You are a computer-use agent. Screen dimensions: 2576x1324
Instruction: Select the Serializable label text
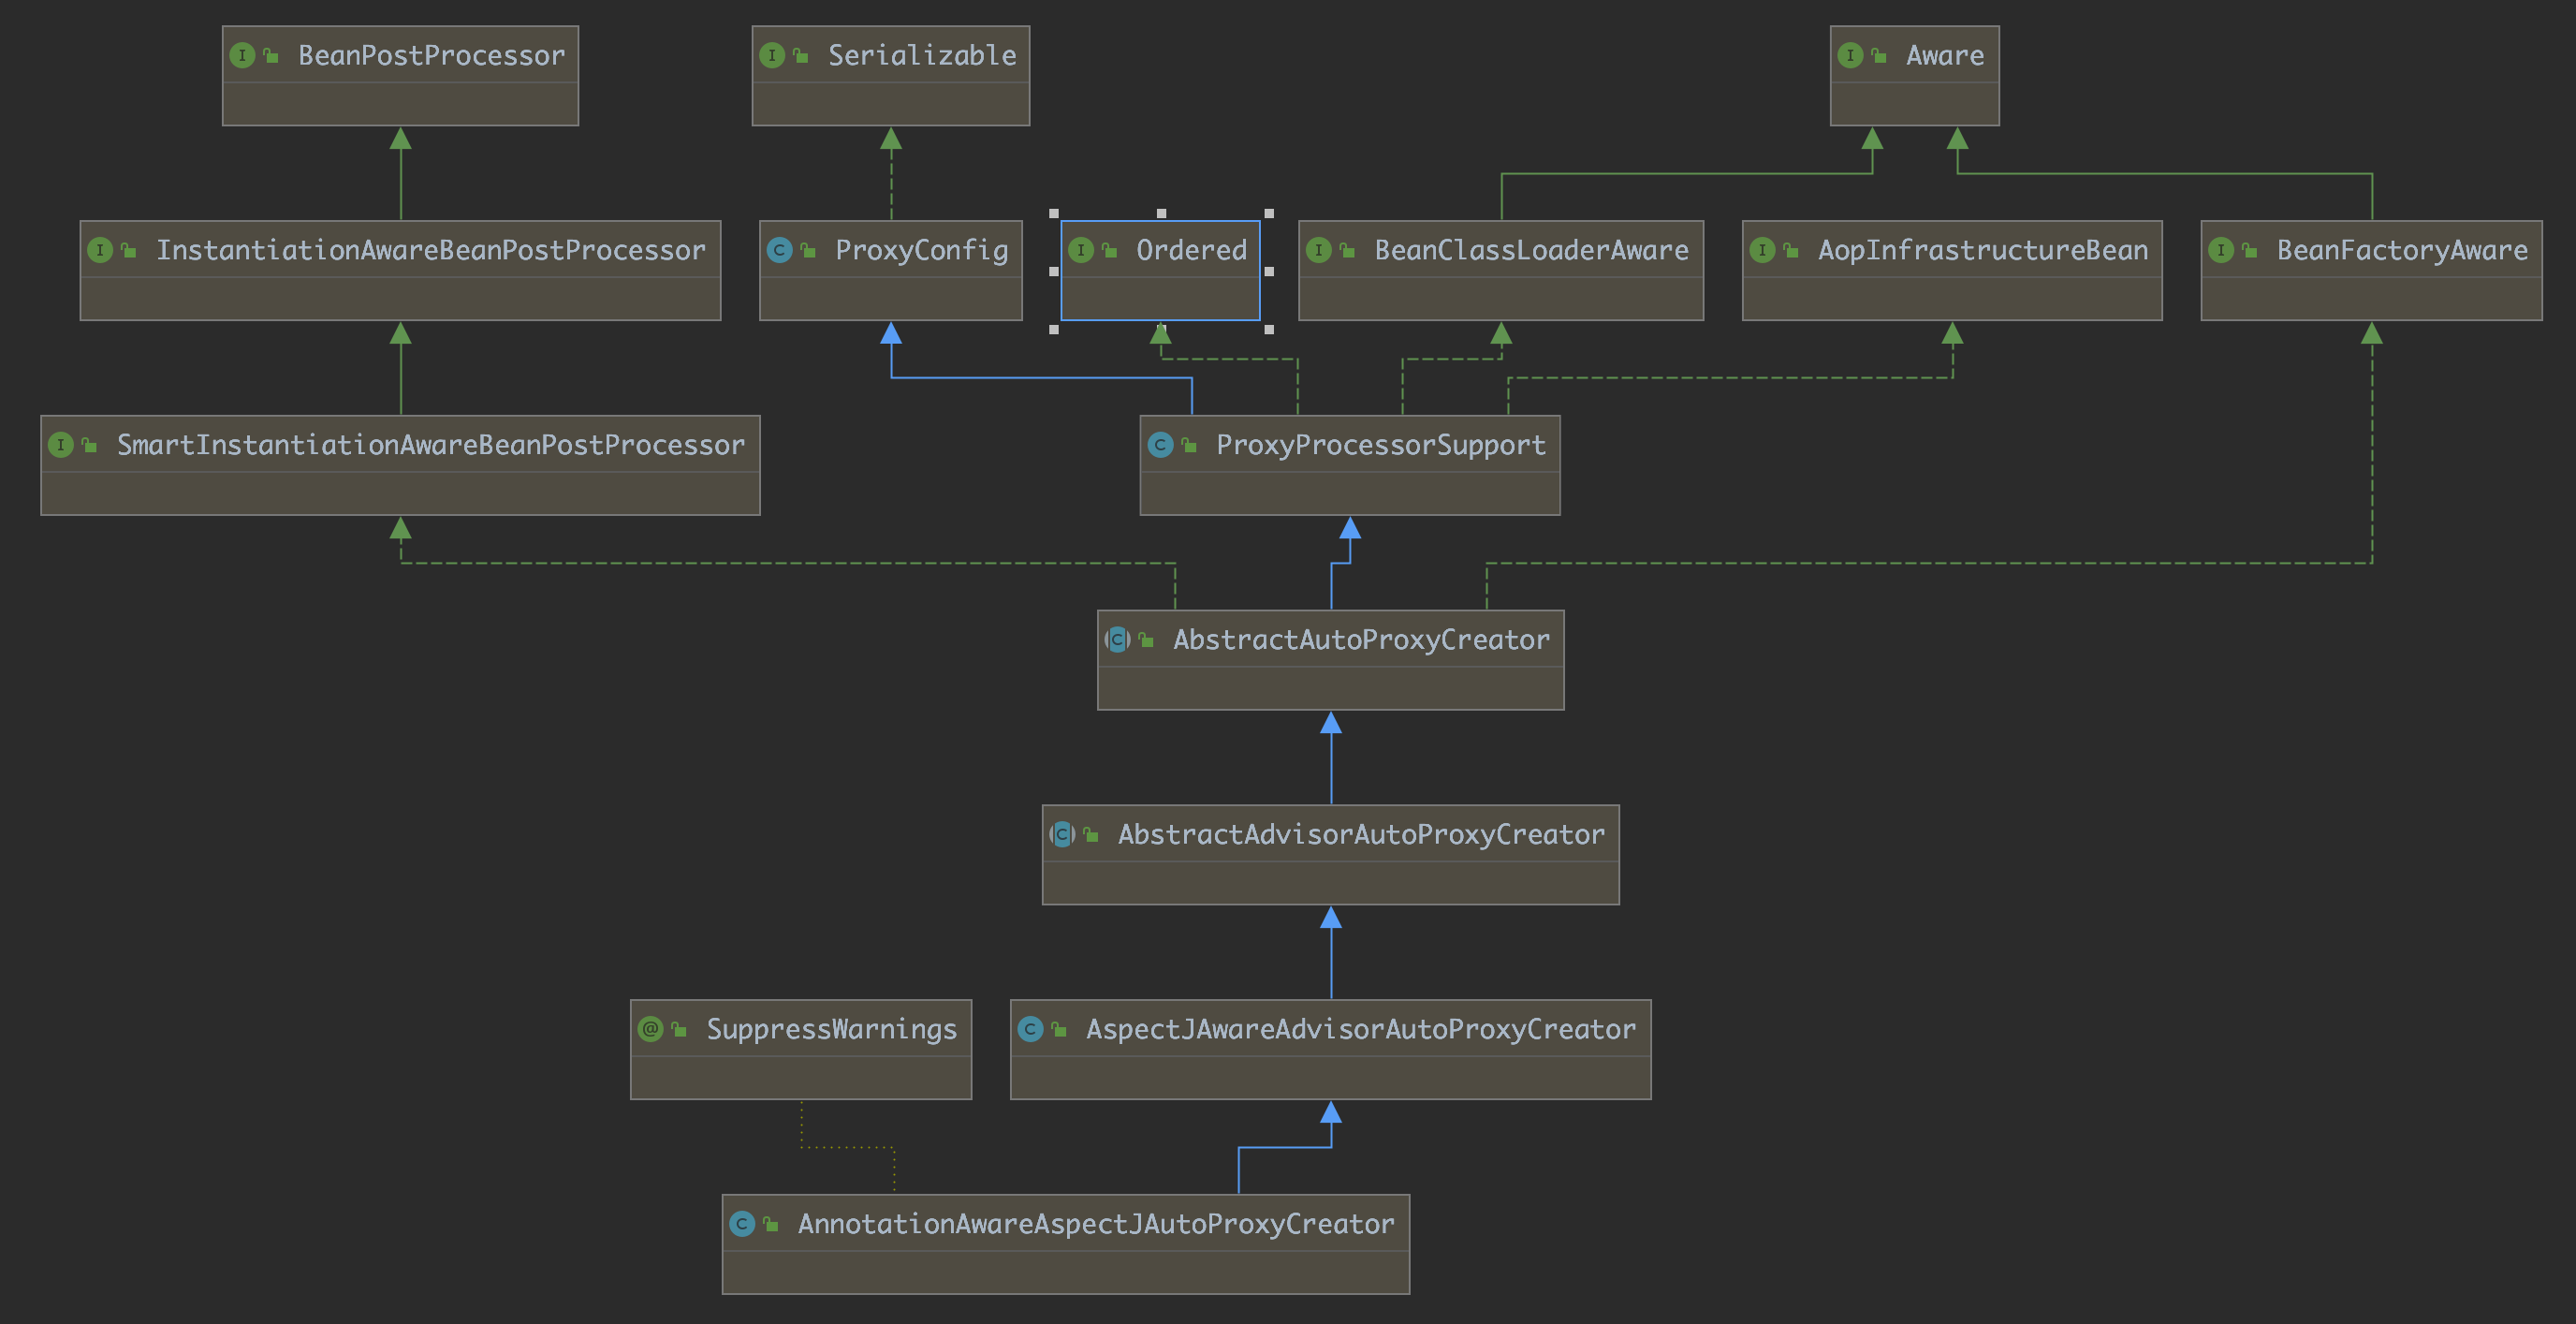pos(922,56)
